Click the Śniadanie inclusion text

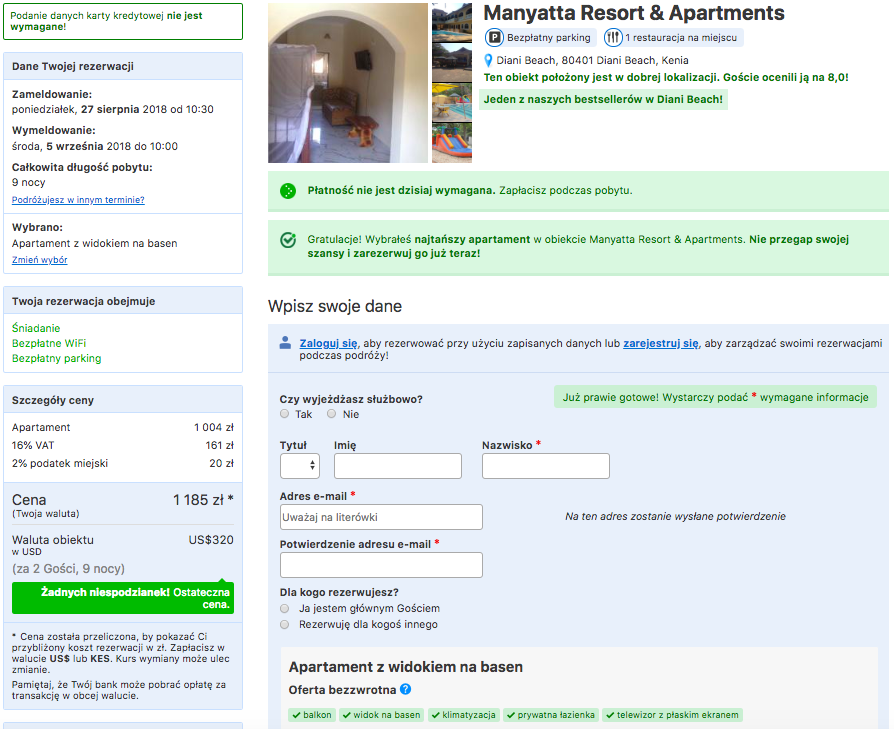[36, 328]
